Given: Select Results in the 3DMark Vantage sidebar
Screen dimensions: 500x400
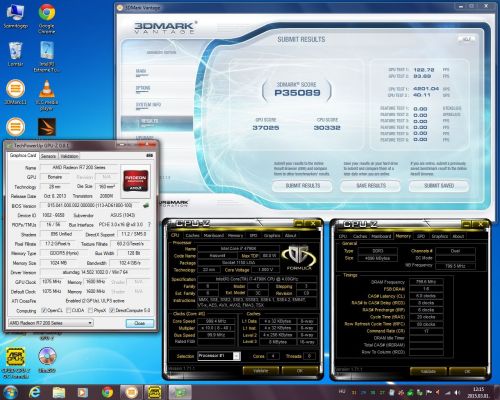Looking at the screenshot, I should point(157,123).
